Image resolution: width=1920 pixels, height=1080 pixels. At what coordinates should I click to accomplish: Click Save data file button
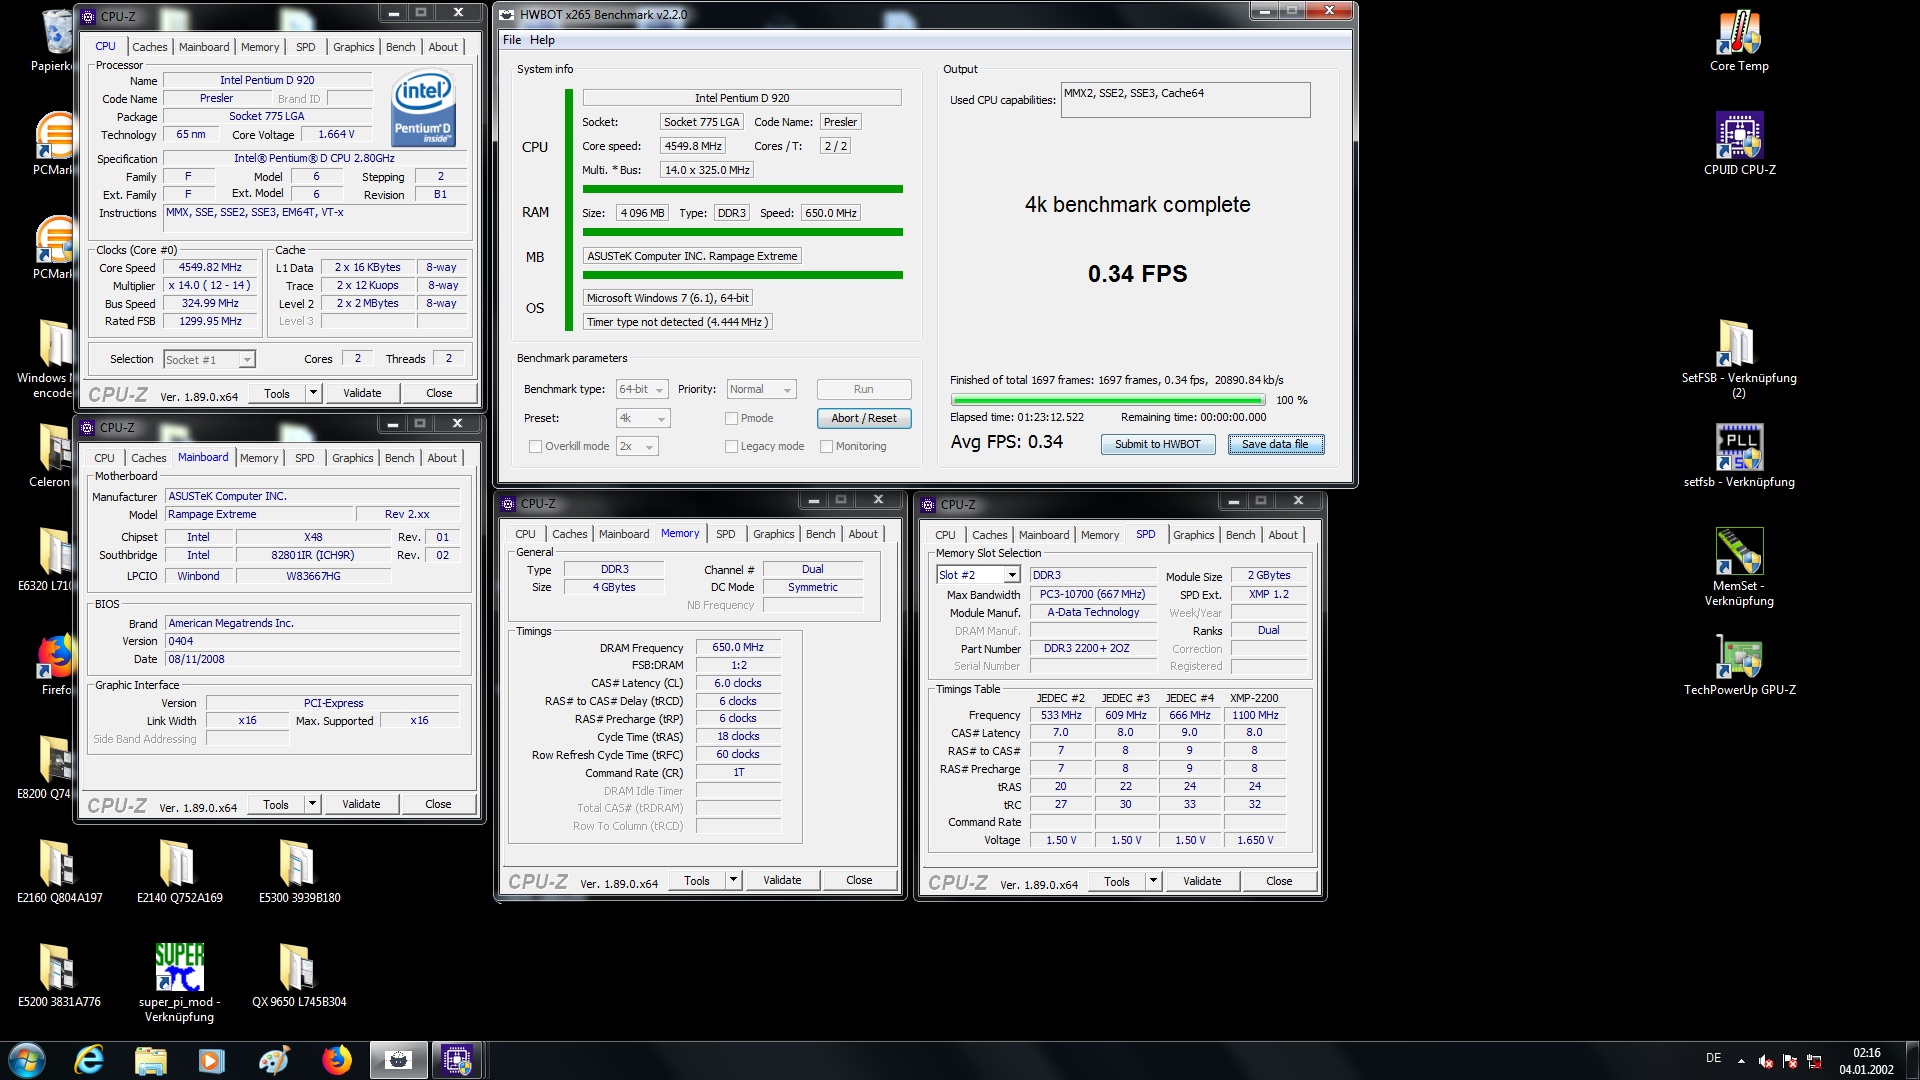pyautogui.click(x=1275, y=445)
